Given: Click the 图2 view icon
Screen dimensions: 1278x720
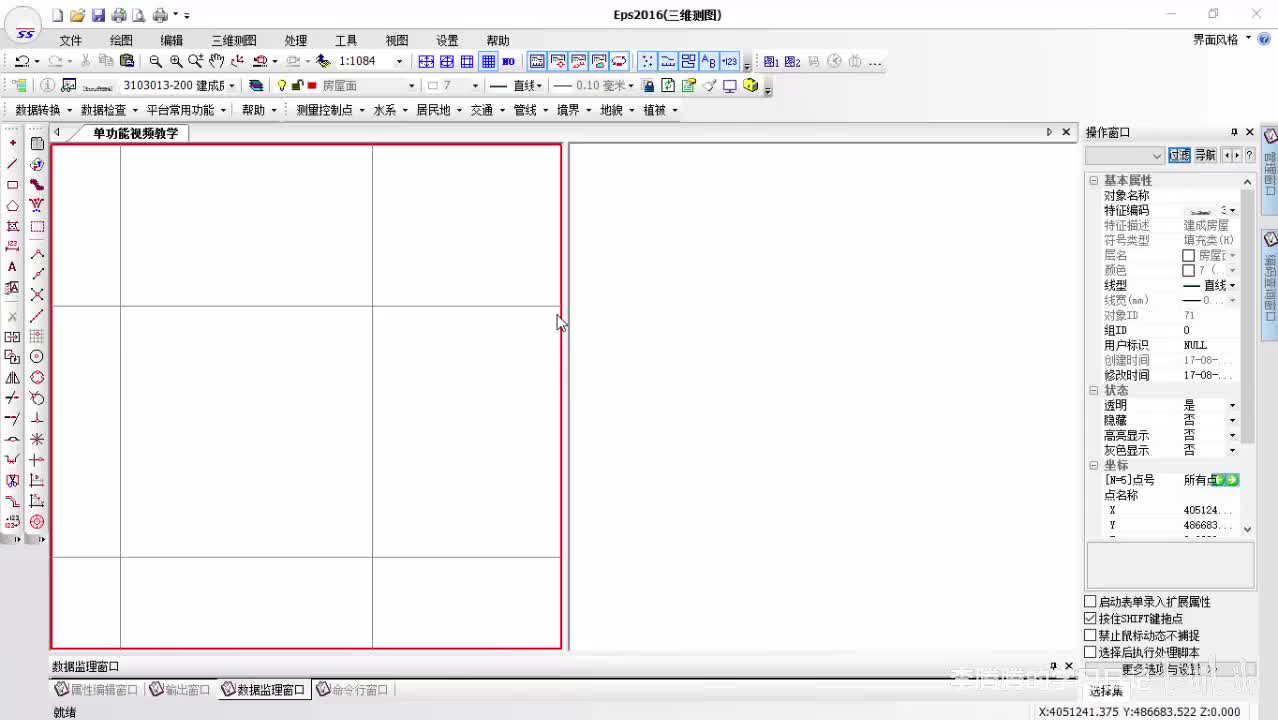Looking at the screenshot, I should coord(793,61).
